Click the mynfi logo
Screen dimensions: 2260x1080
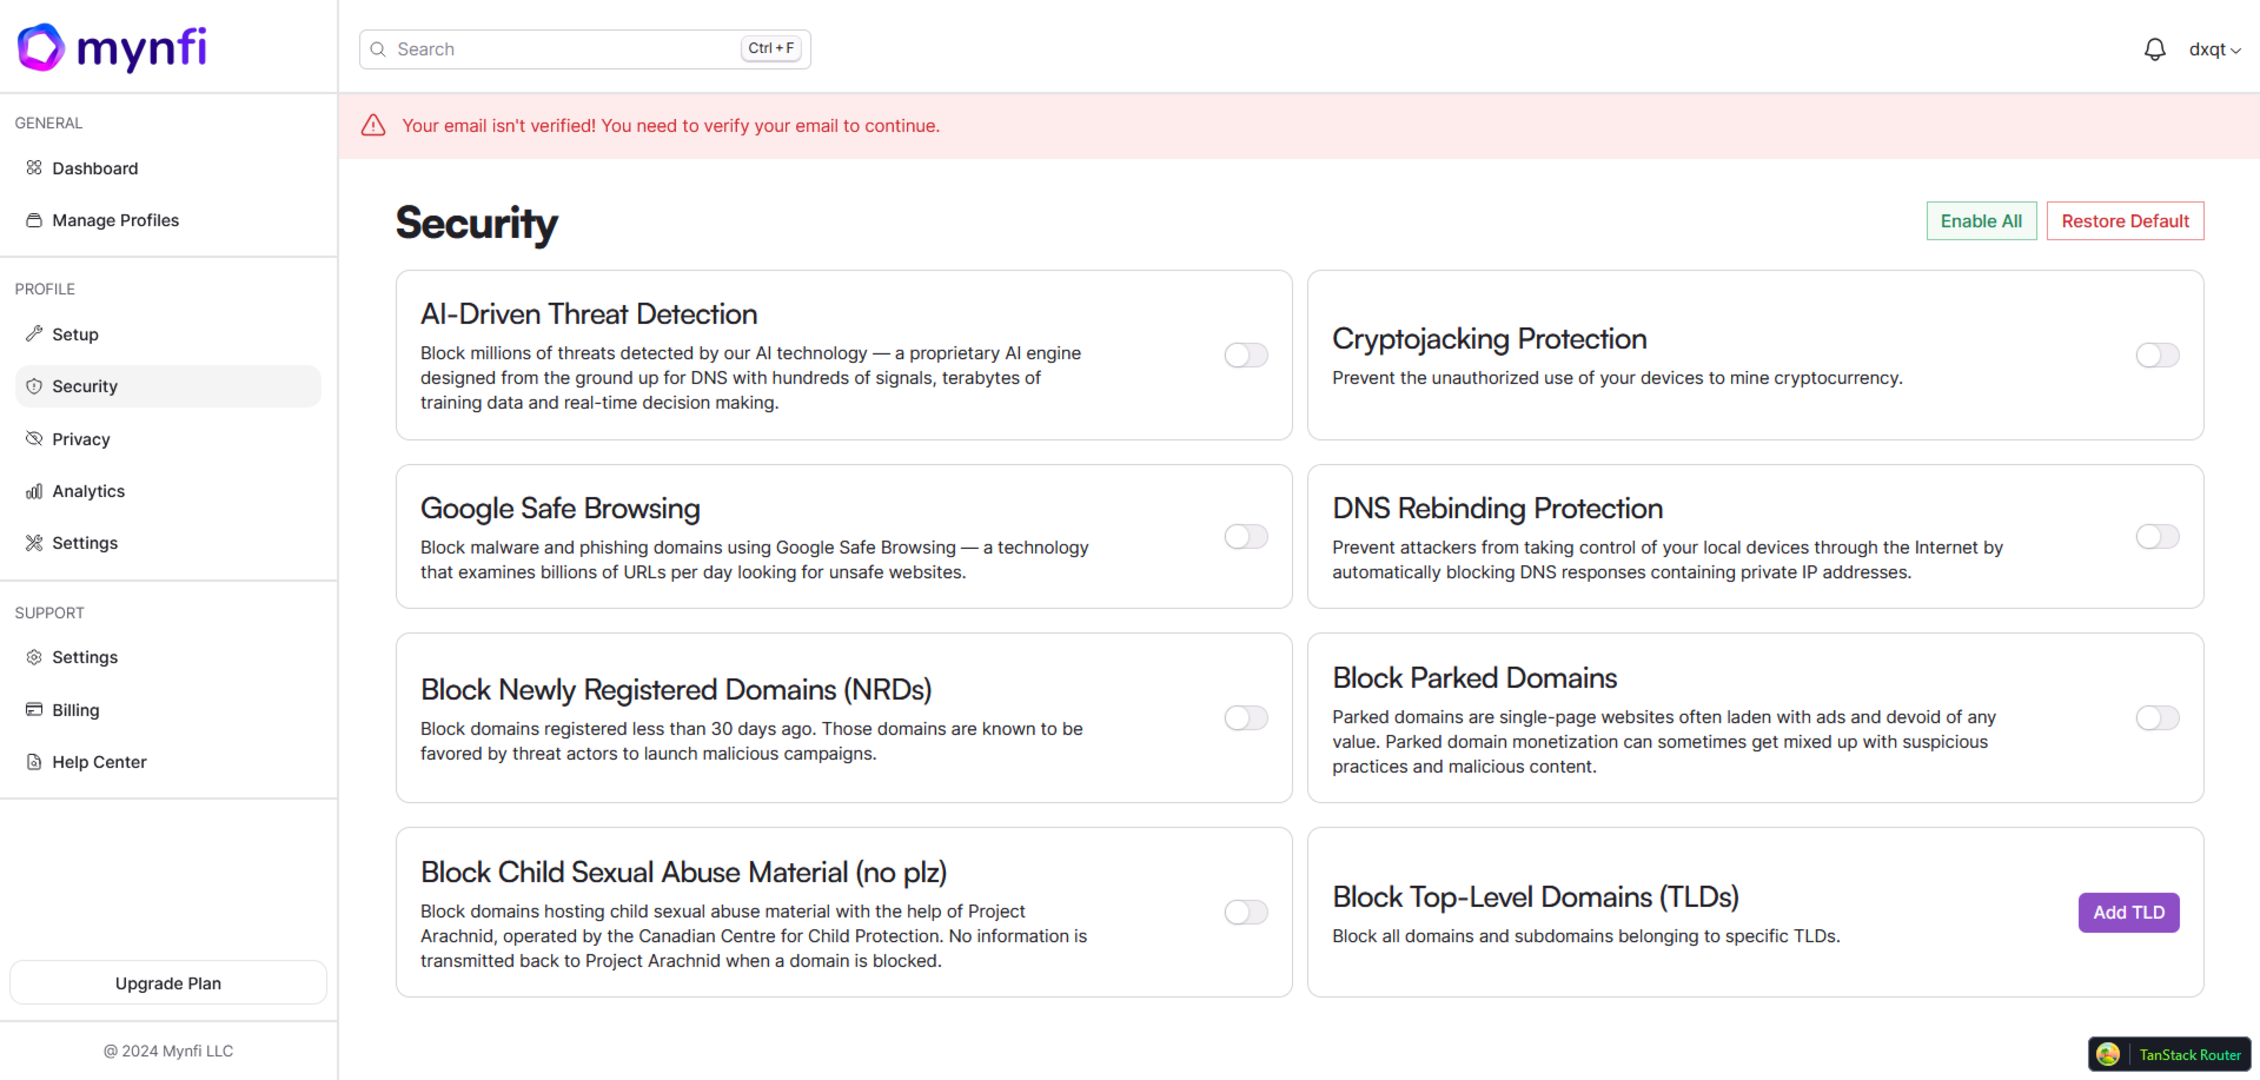pos(112,47)
